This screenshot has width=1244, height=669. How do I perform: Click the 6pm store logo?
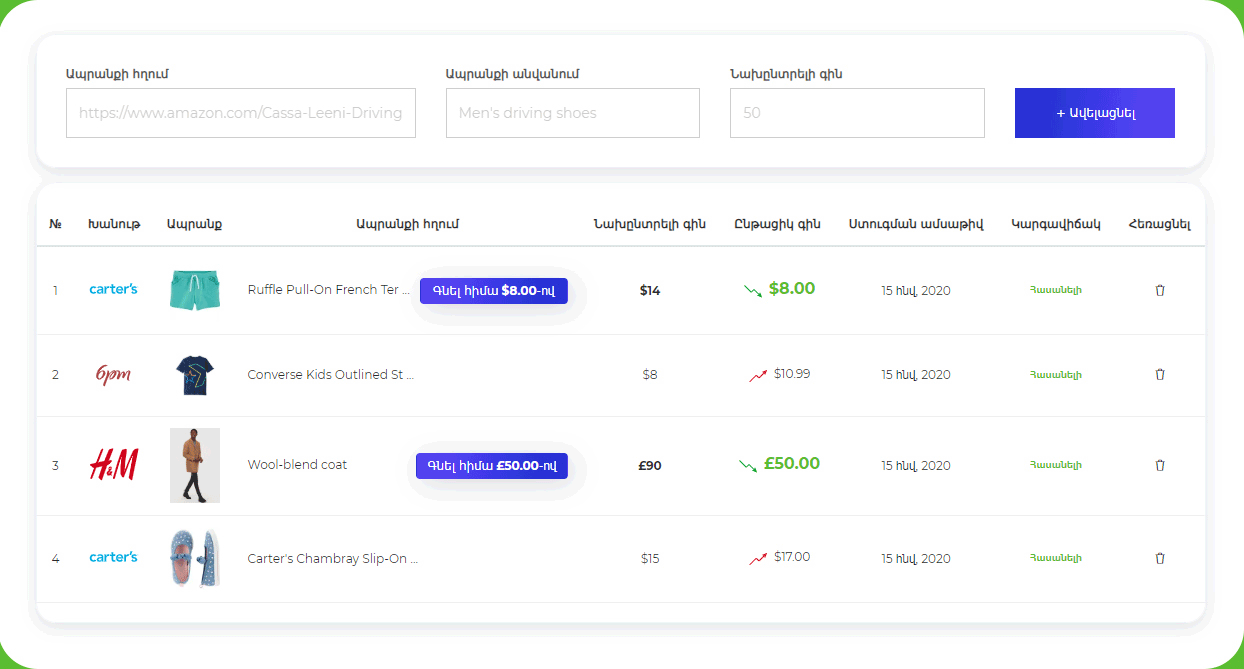(113, 374)
